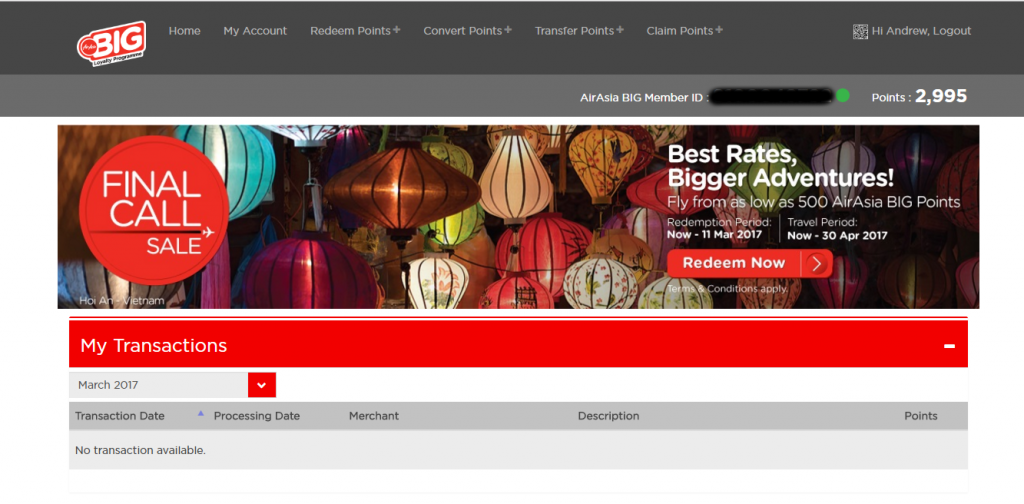Click the Processing Date column header

(257, 416)
